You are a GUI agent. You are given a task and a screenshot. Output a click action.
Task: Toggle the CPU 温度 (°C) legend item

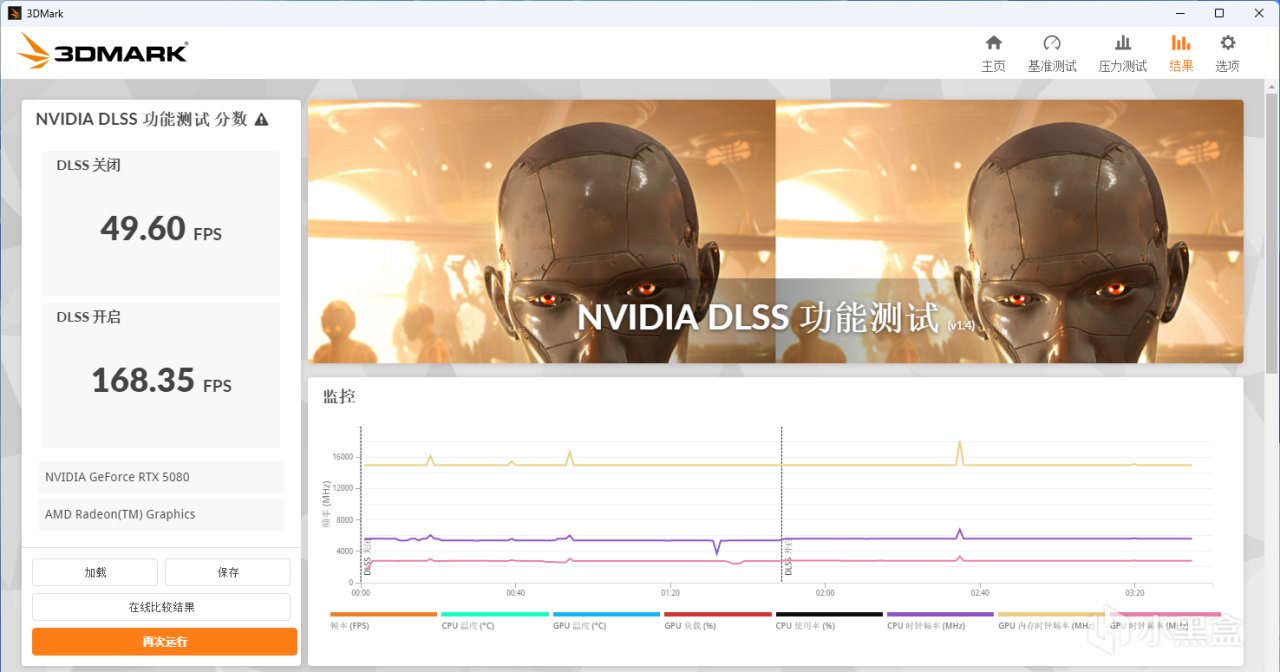click(495, 619)
